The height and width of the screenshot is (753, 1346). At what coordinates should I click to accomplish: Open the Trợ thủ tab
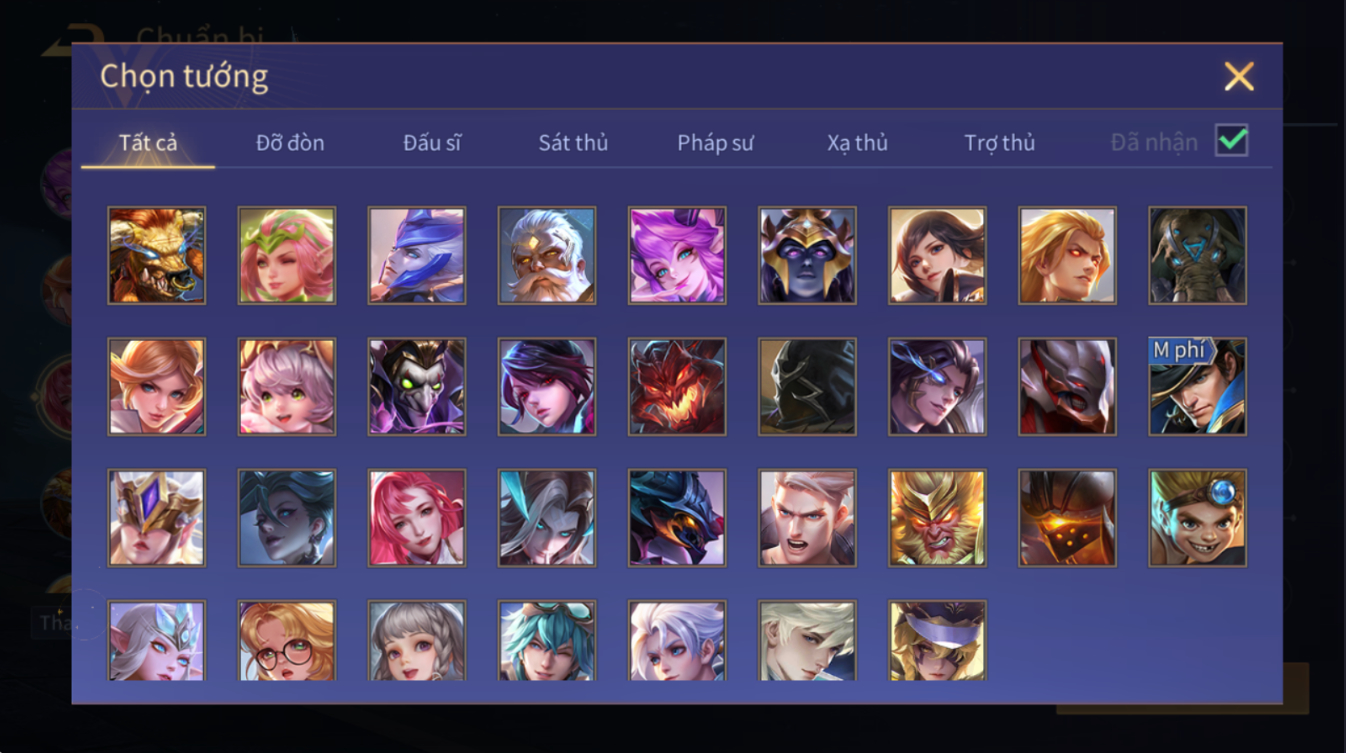tap(999, 143)
